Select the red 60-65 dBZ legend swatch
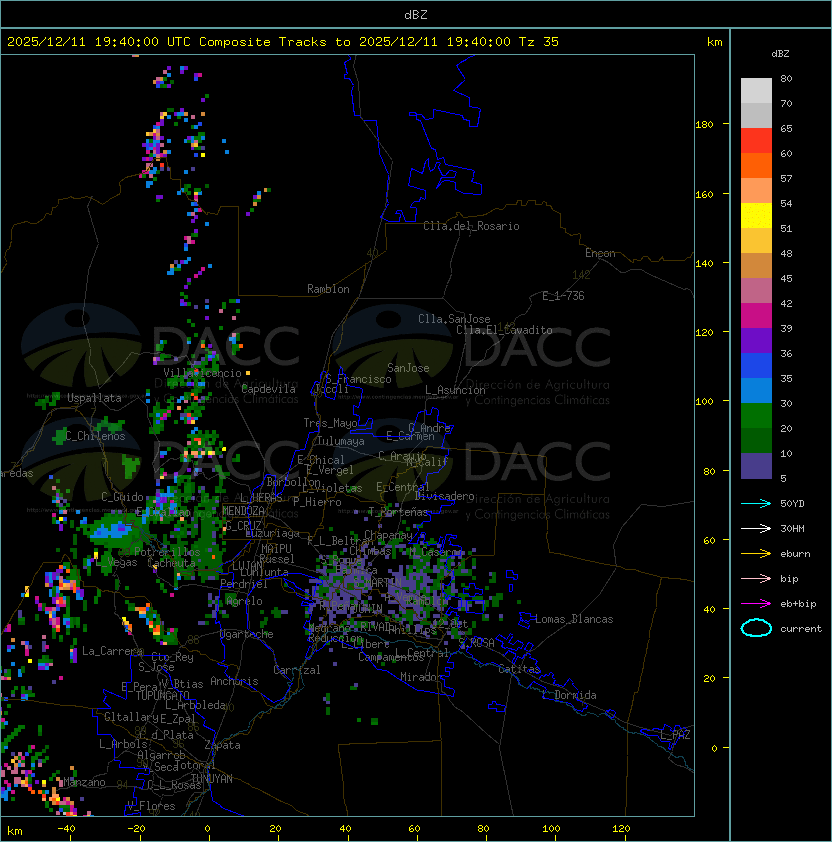This screenshot has height=842, width=832. (x=756, y=141)
